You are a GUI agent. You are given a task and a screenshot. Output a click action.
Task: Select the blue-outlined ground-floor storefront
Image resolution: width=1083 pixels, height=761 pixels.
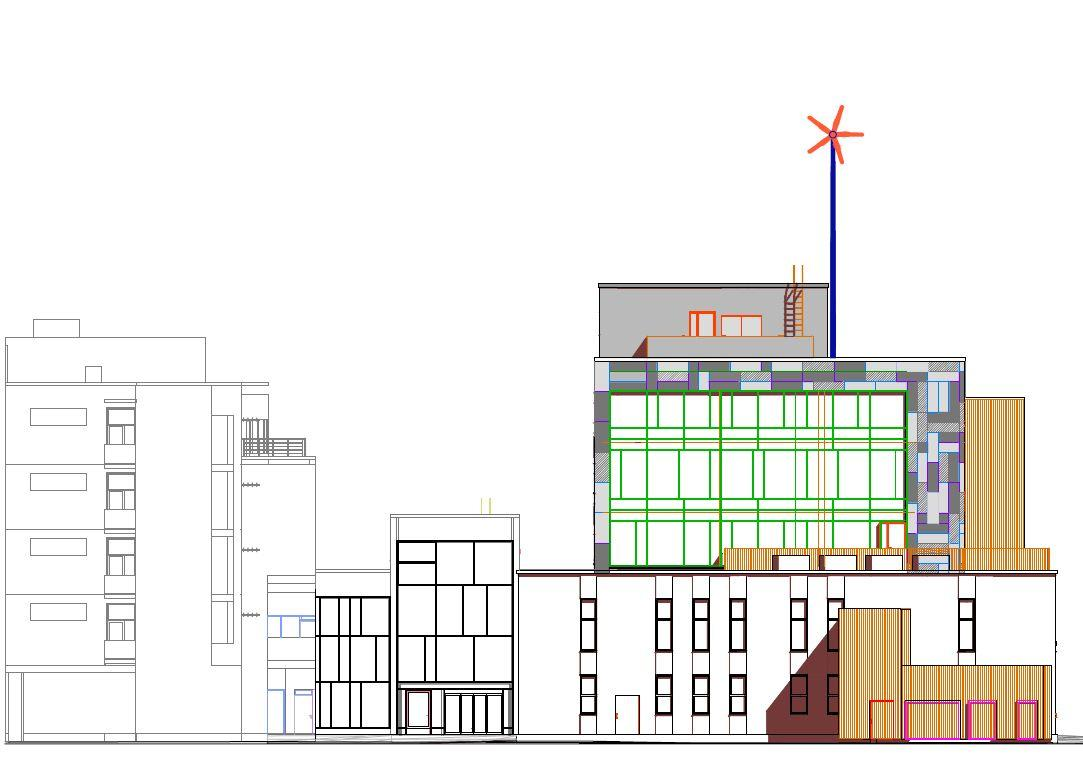[291, 711]
